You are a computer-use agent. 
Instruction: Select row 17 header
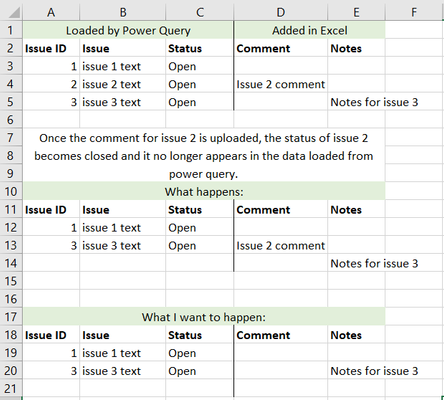(11, 317)
